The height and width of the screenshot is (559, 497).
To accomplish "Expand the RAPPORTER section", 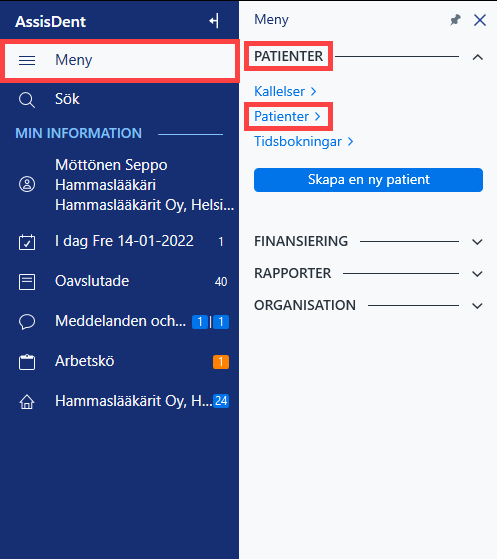I will pyautogui.click(x=477, y=274).
